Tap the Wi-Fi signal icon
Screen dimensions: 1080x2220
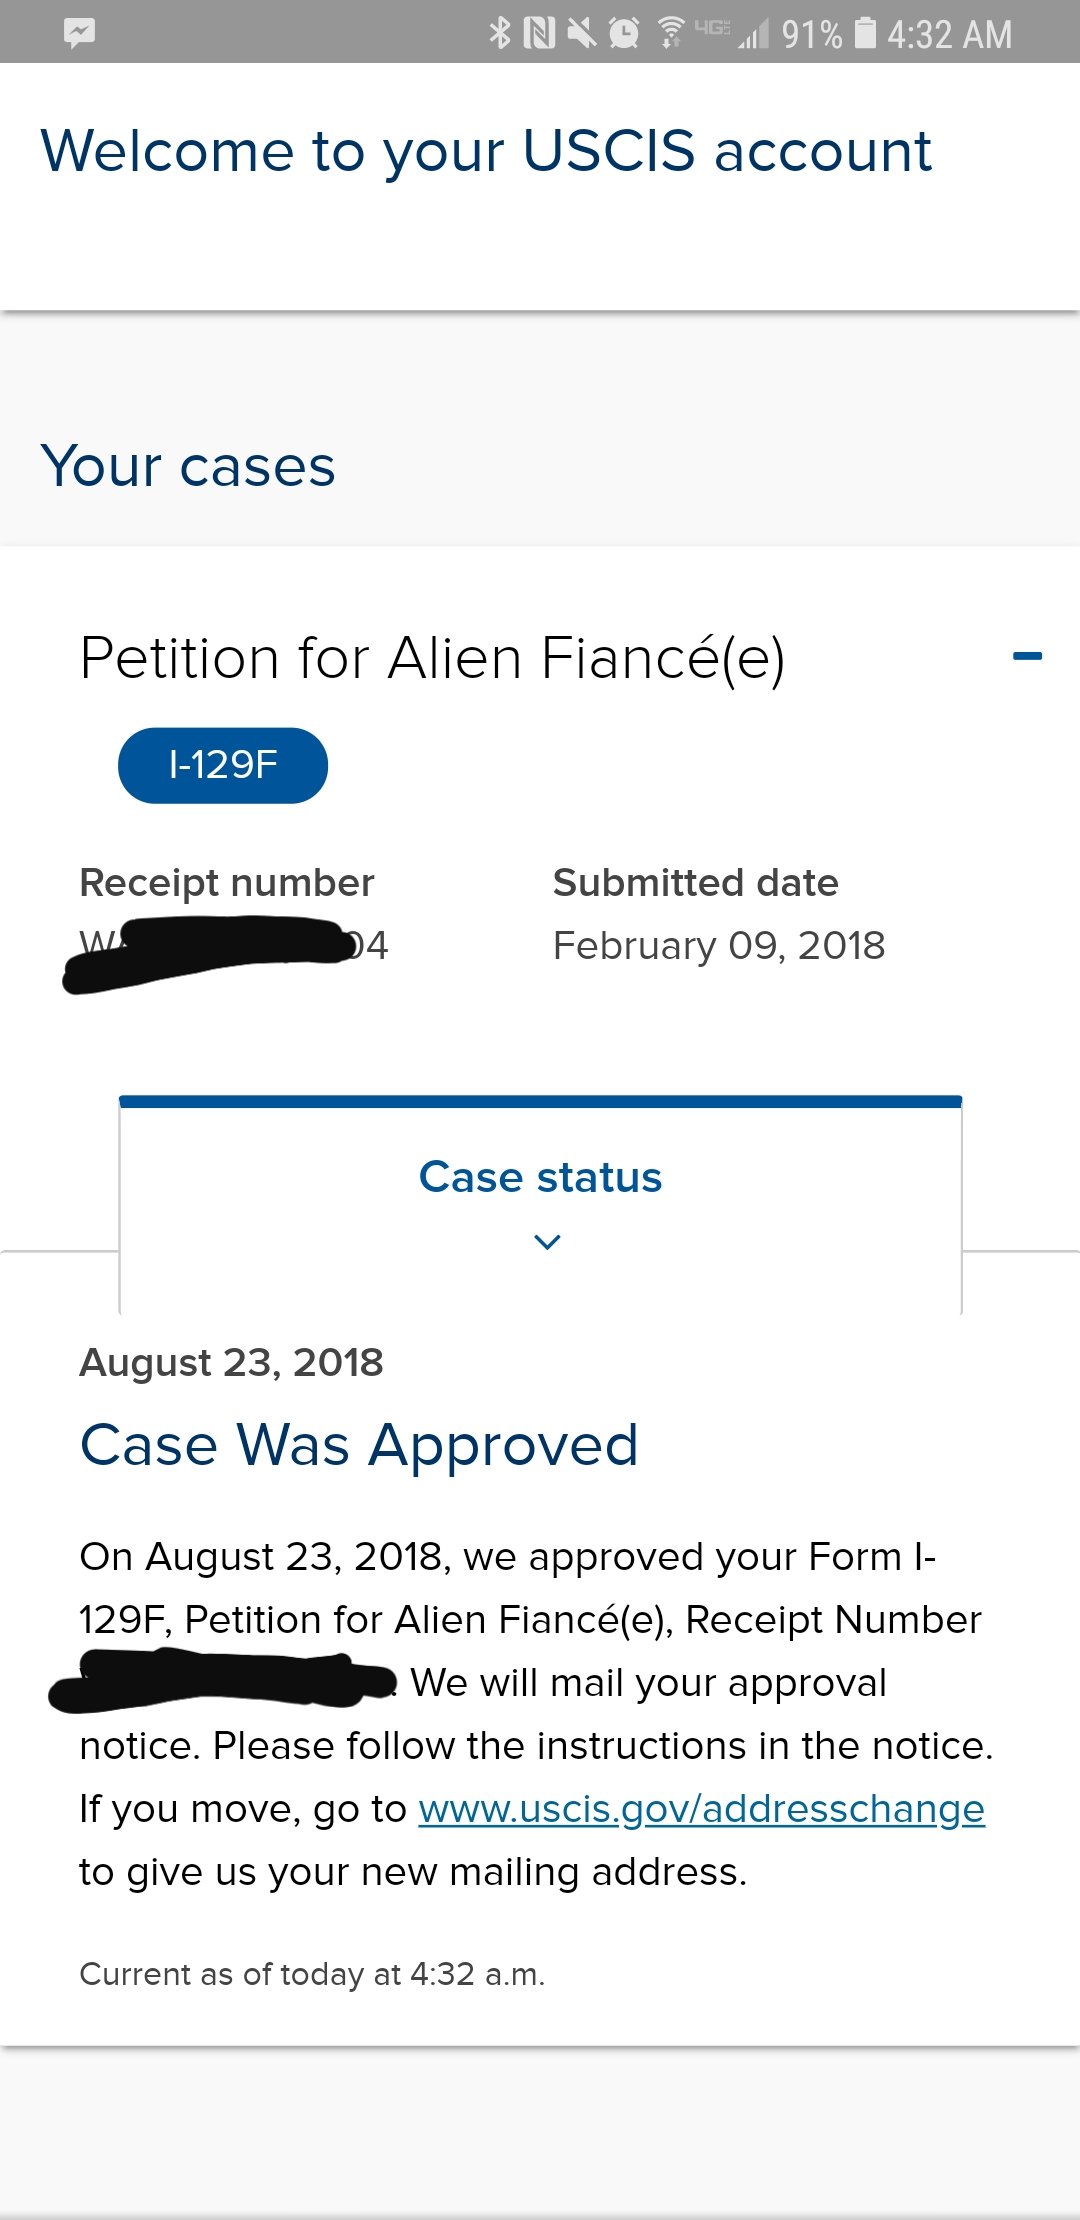(671, 33)
